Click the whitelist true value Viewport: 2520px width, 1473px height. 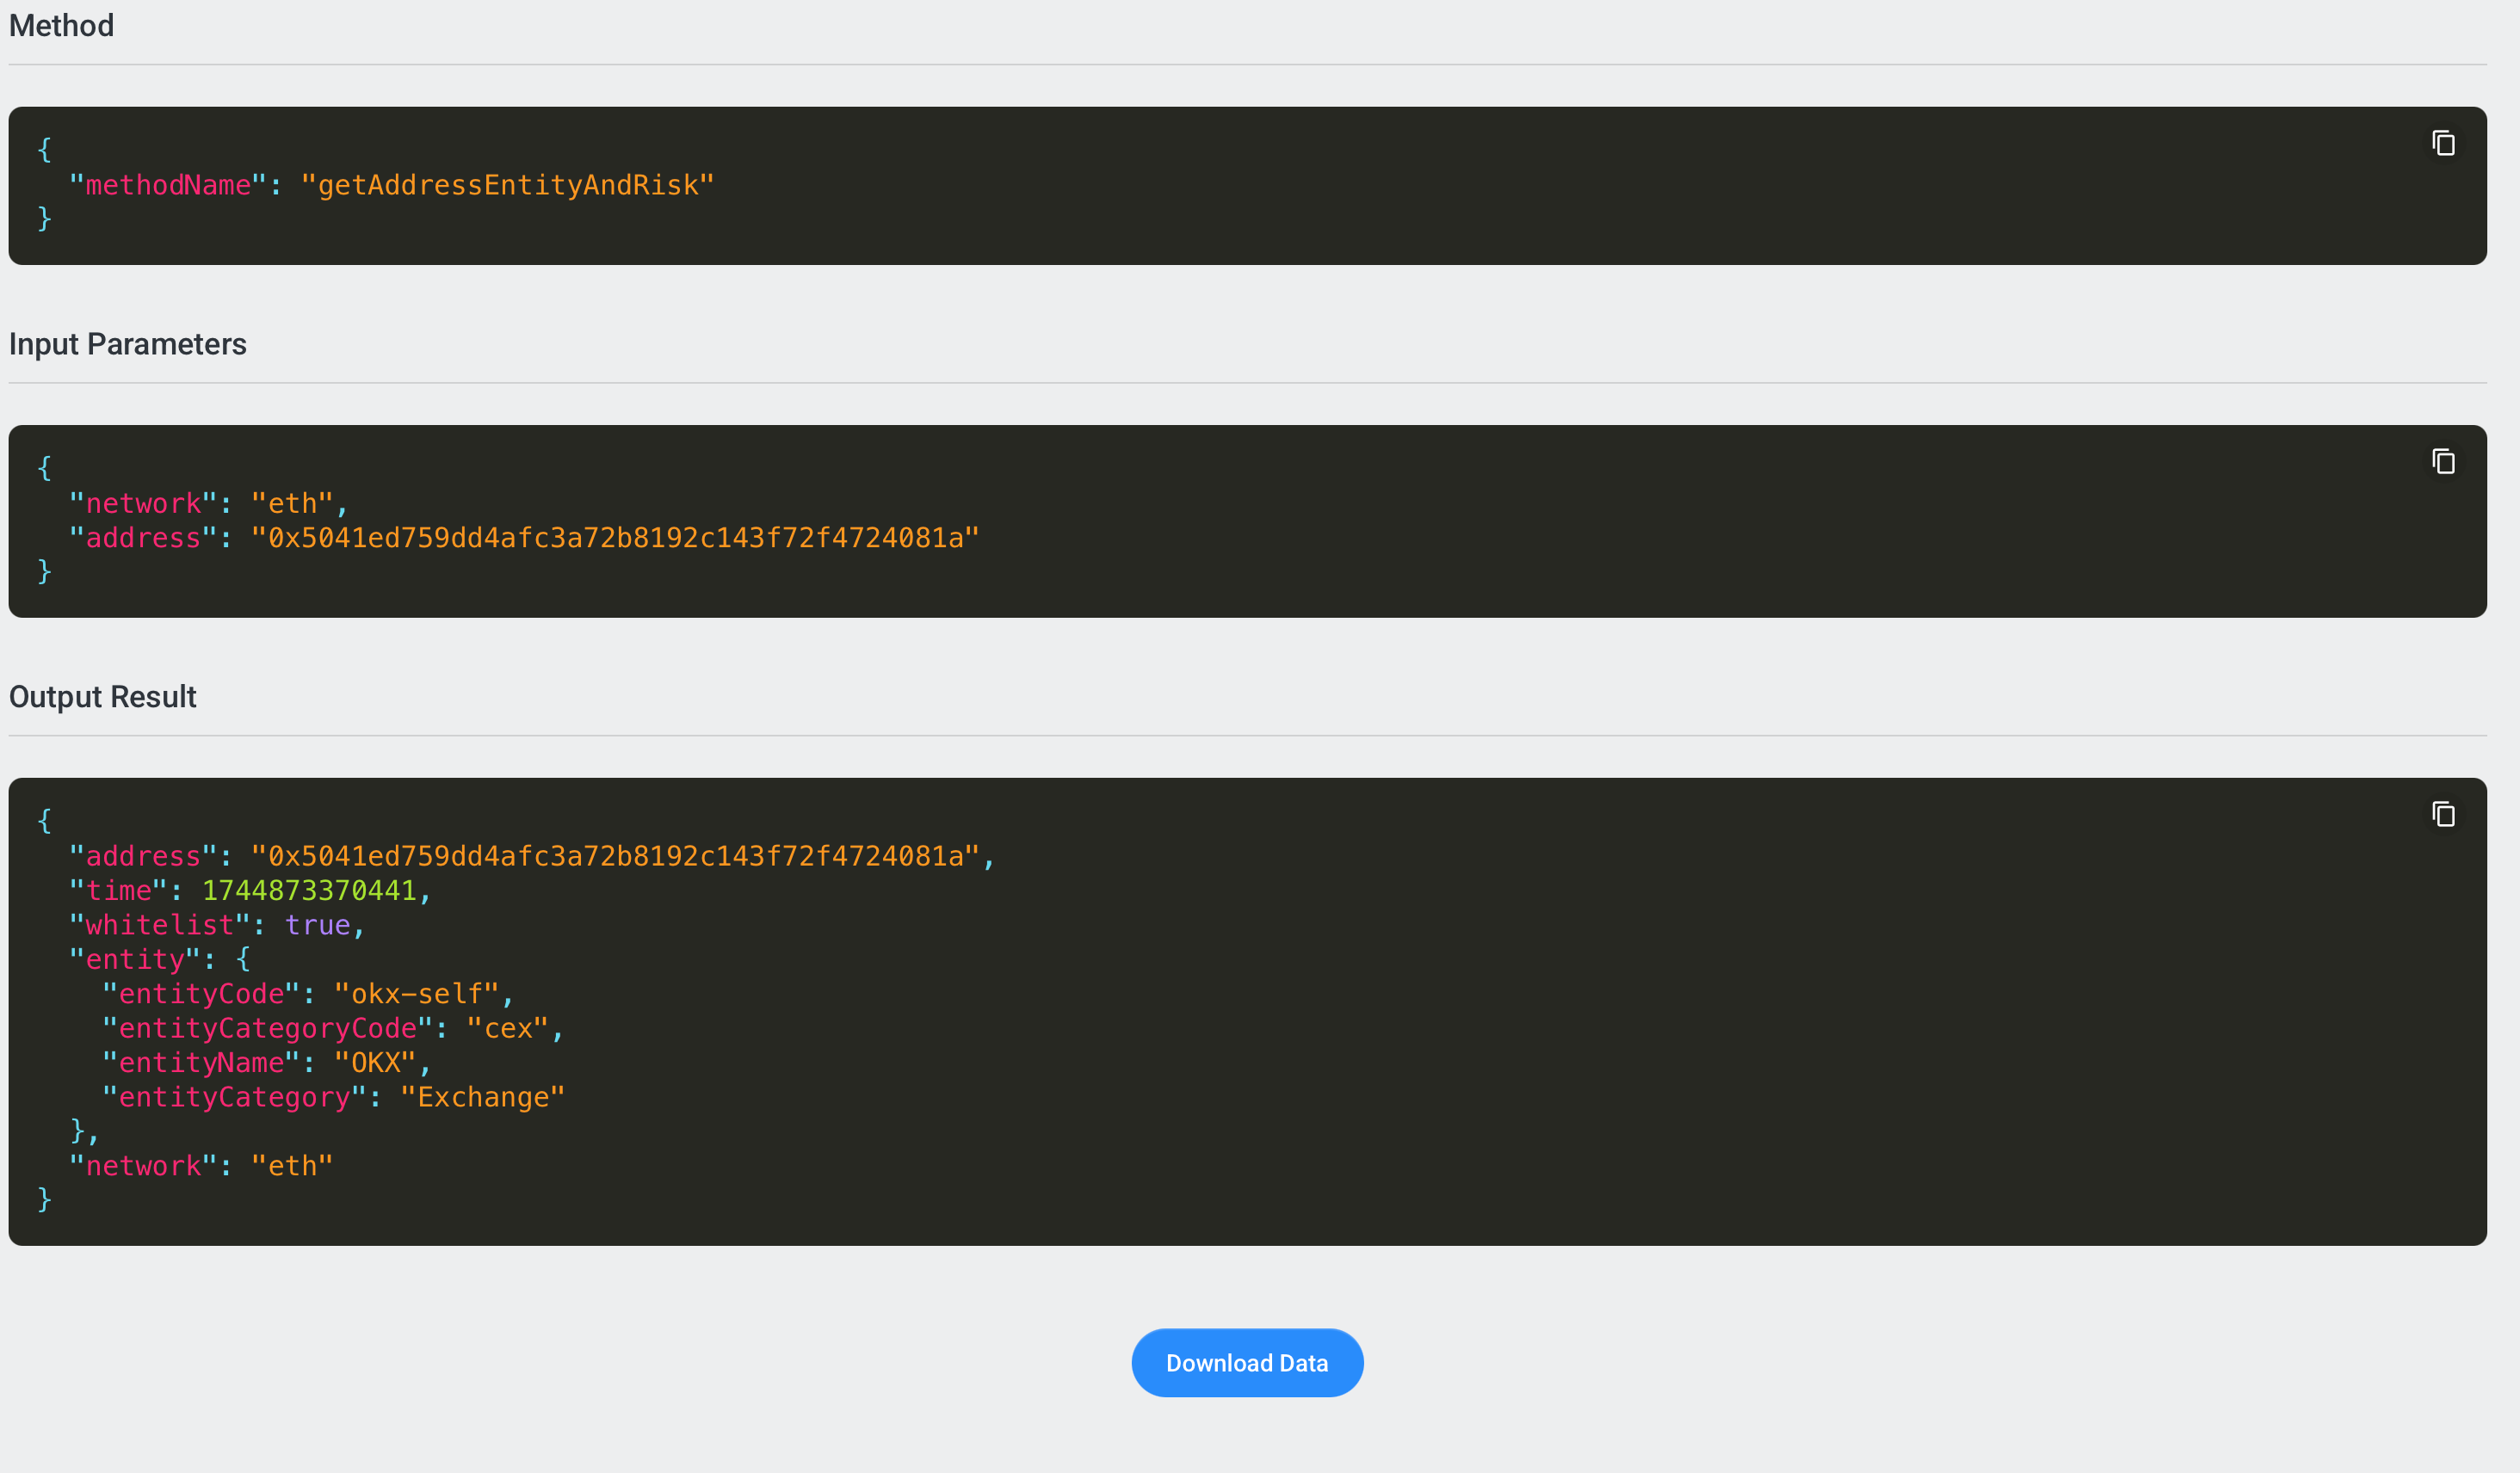317,925
